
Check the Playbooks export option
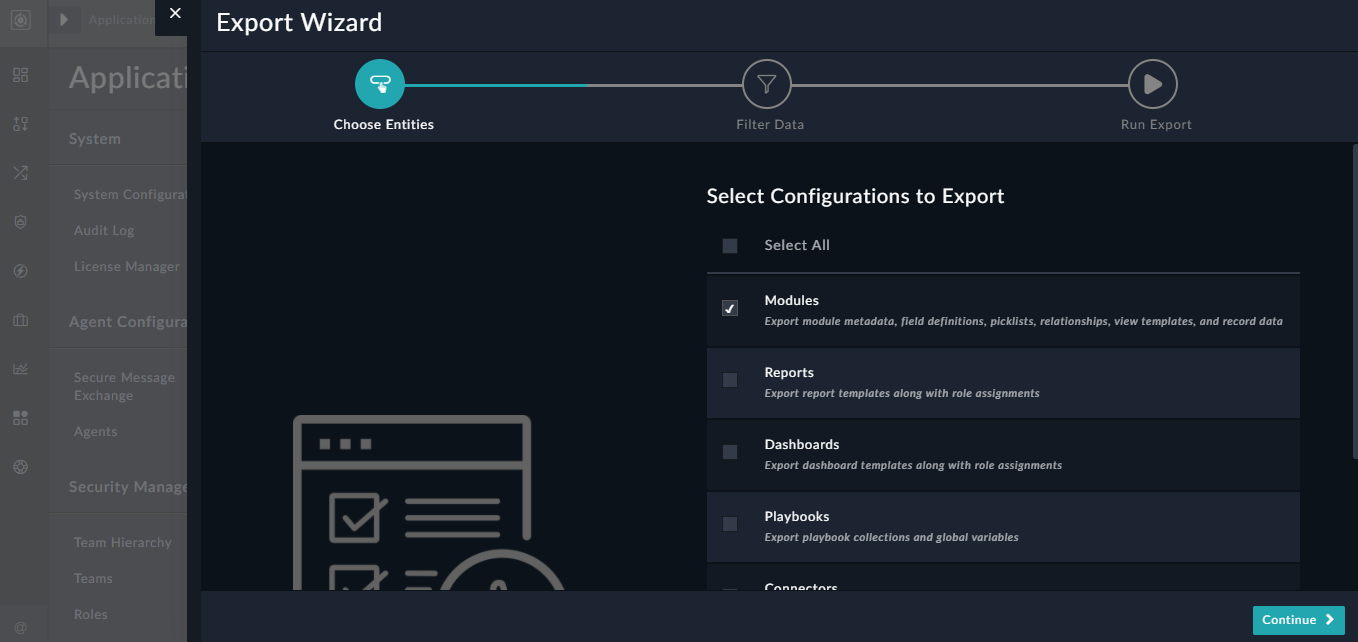[x=729, y=524]
